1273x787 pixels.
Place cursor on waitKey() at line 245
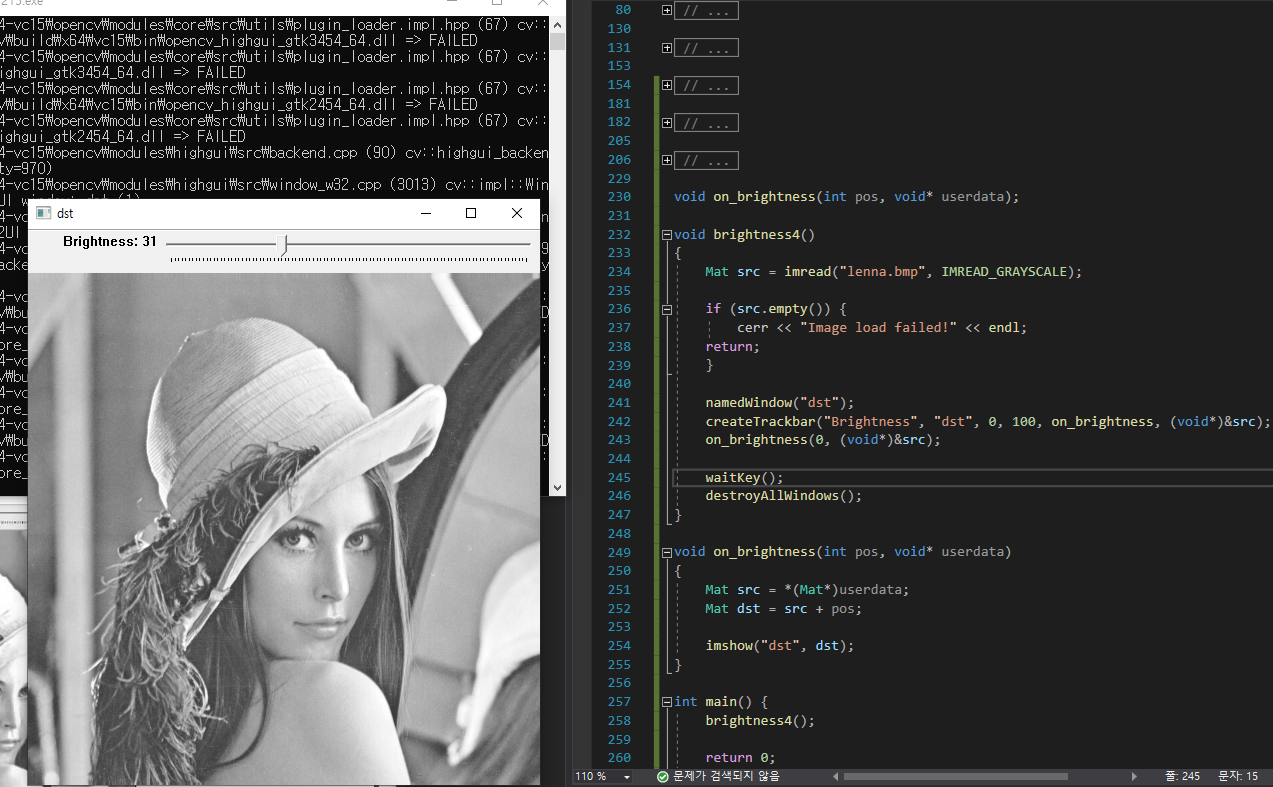[x=744, y=478]
